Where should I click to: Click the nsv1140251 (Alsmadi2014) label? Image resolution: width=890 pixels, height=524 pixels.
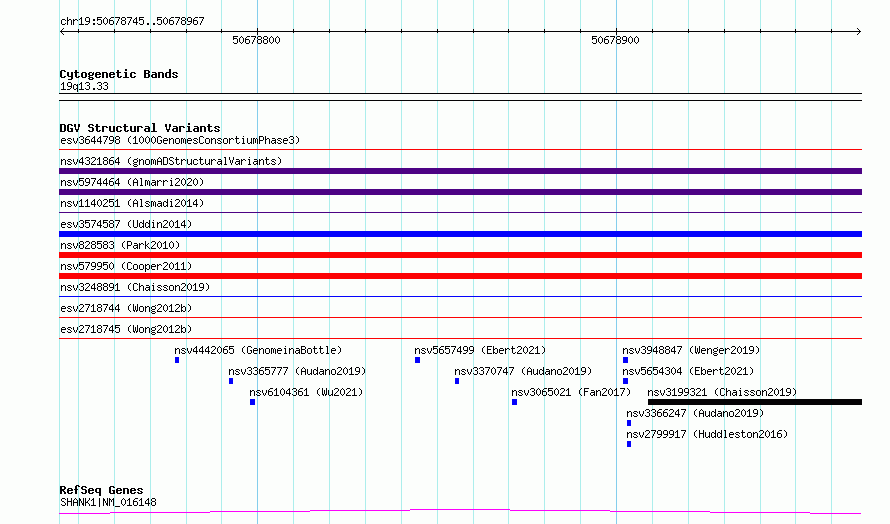pyautogui.click(x=132, y=203)
